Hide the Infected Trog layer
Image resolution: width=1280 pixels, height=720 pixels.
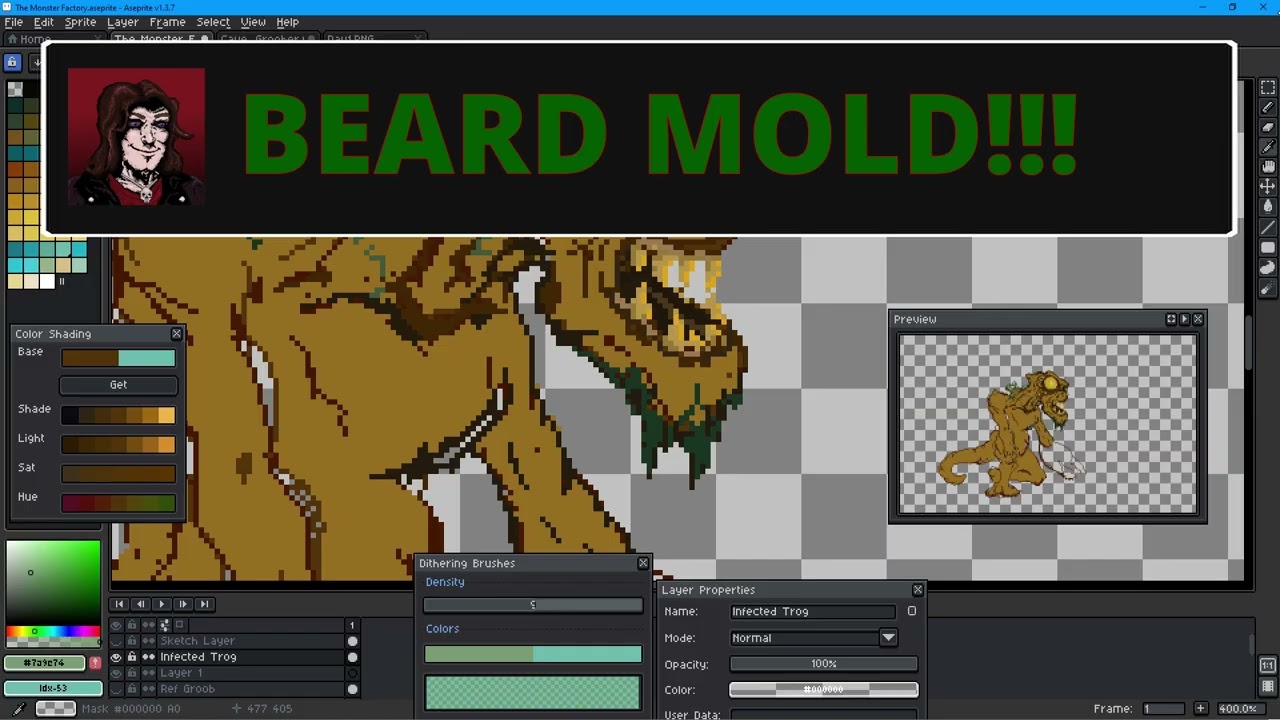(x=116, y=657)
